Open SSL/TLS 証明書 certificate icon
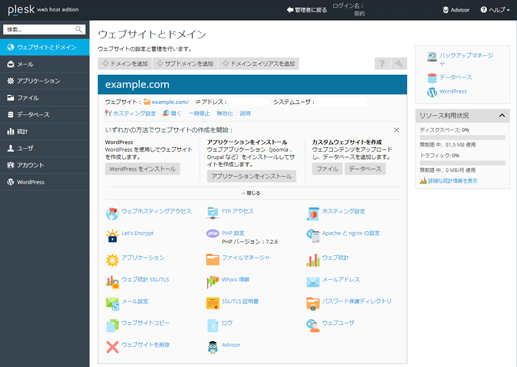Image resolution: width=517 pixels, height=367 pixels. tap(213, 303)
